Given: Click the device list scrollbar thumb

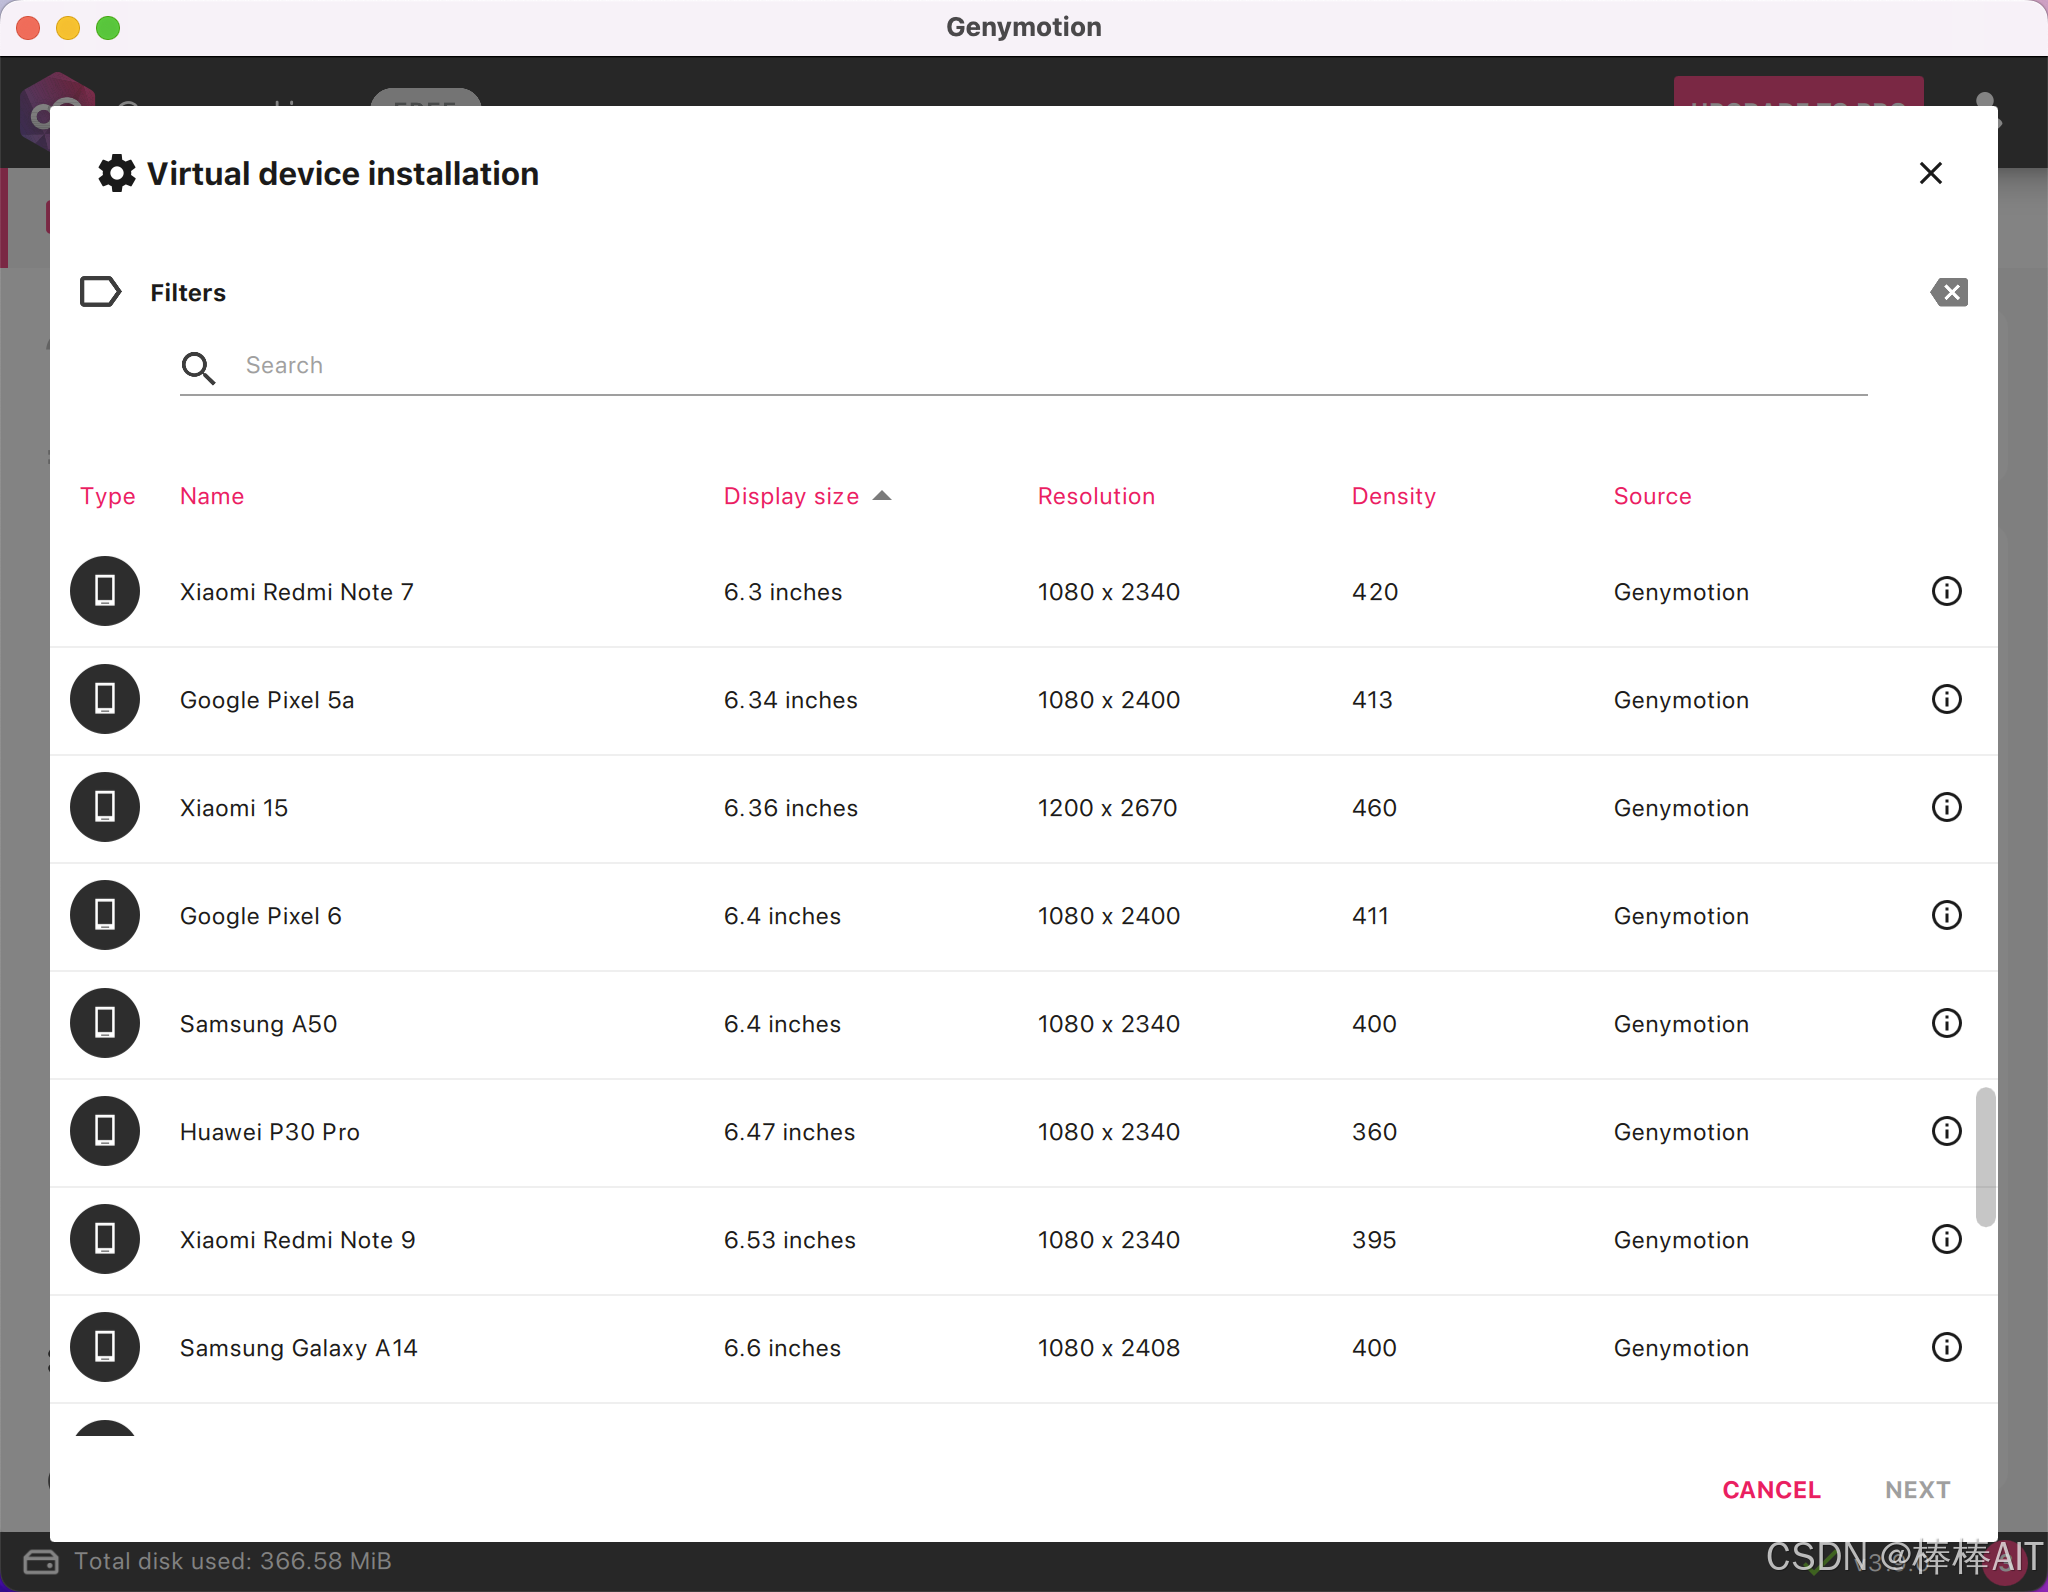Looking at the screenshot, I should click(x=1985, y=1156).
